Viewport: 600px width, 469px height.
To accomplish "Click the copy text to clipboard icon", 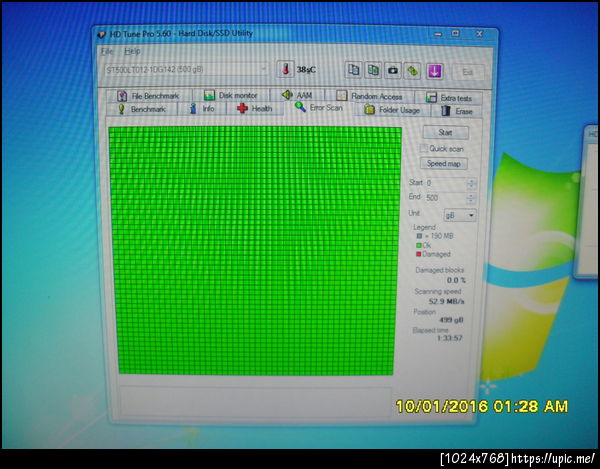I will click(x=354, y=70).
